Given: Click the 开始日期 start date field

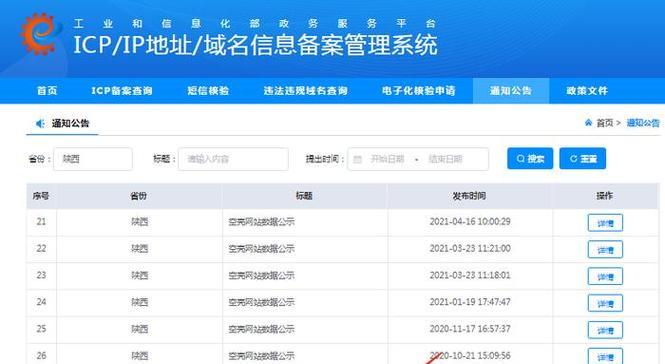Looking at the screenshot, I should 387,159.
